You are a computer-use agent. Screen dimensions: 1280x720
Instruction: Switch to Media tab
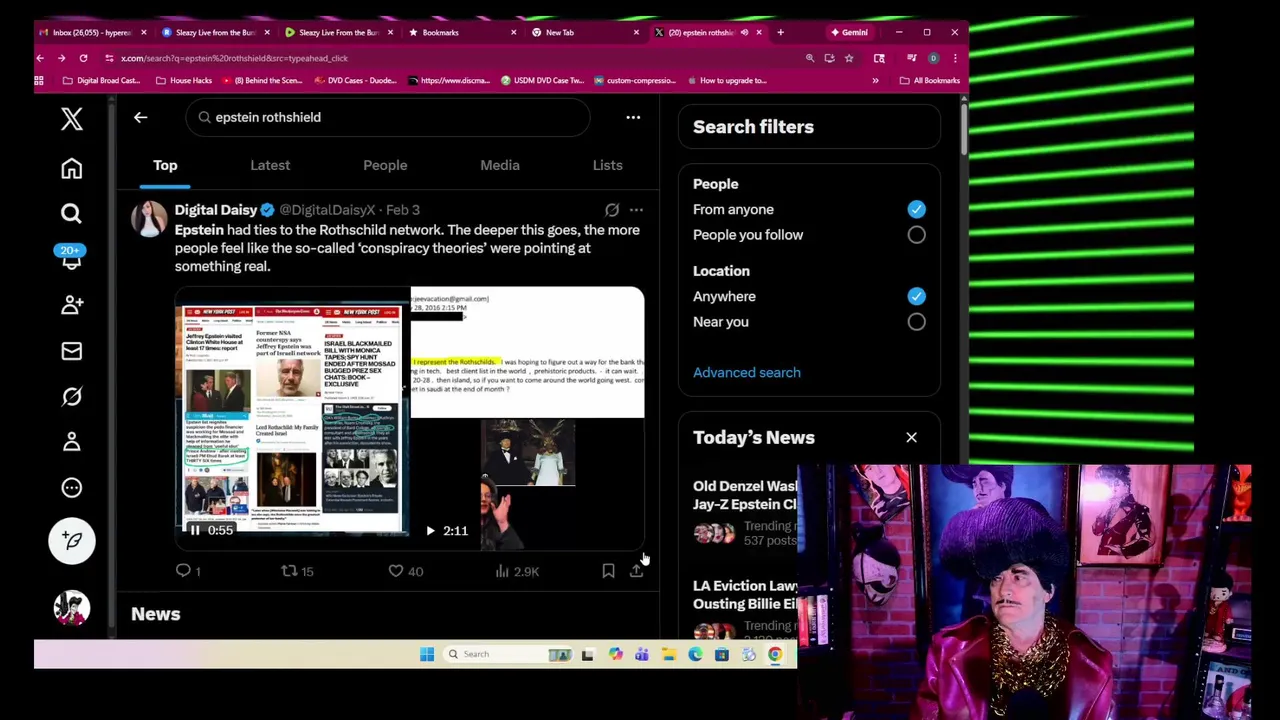[500, 165]
